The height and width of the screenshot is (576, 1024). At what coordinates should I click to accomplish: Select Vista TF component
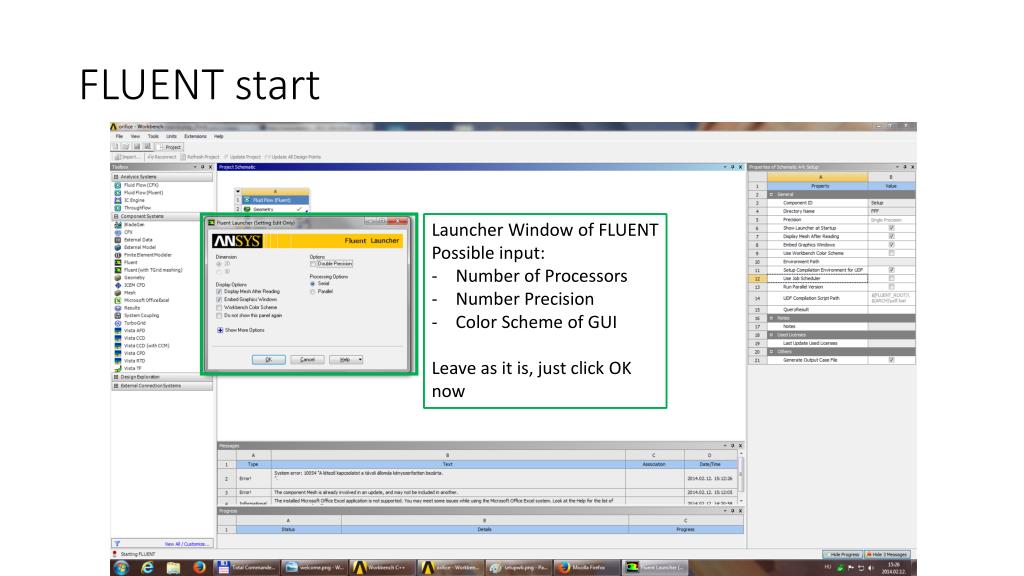[132, 368]
